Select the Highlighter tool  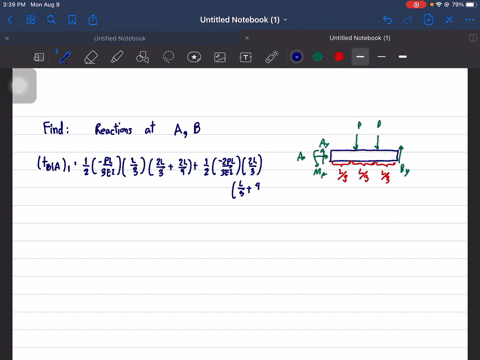[x=117, y=57]
